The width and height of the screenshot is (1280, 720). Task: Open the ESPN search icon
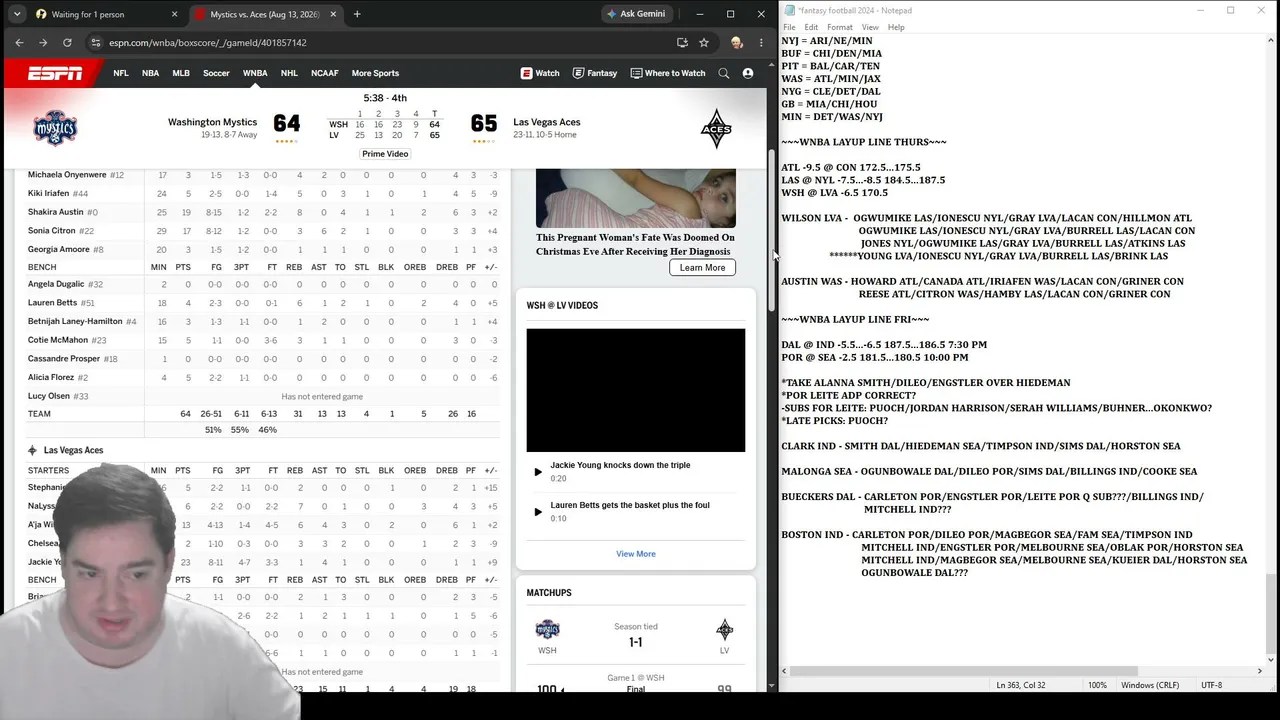tap(725, 73)
